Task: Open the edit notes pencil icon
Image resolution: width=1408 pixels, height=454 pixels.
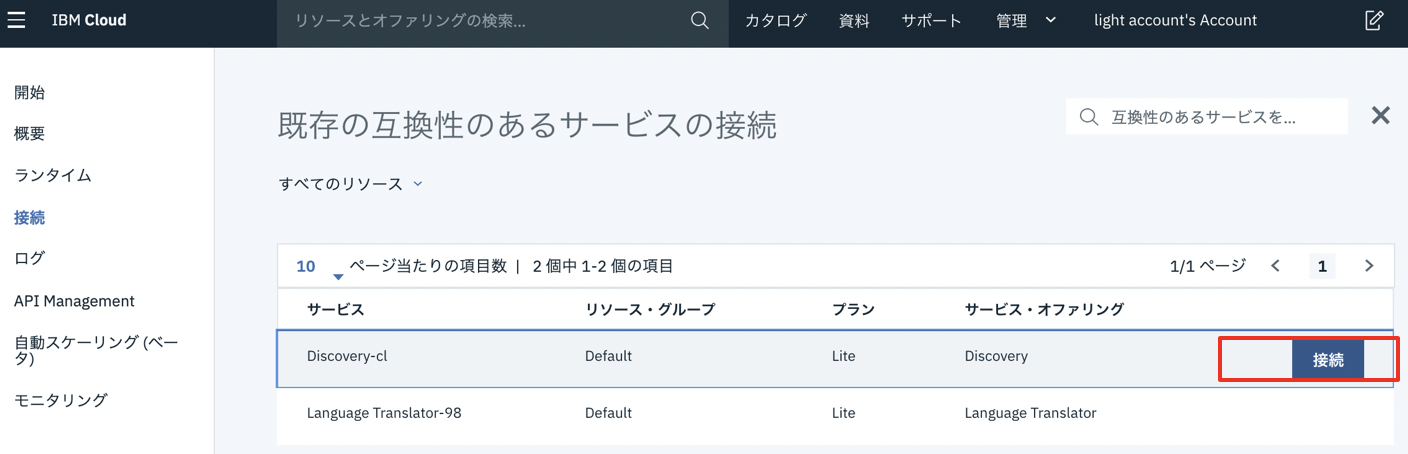Action: pyautogui.click(x=1374, y=20)
